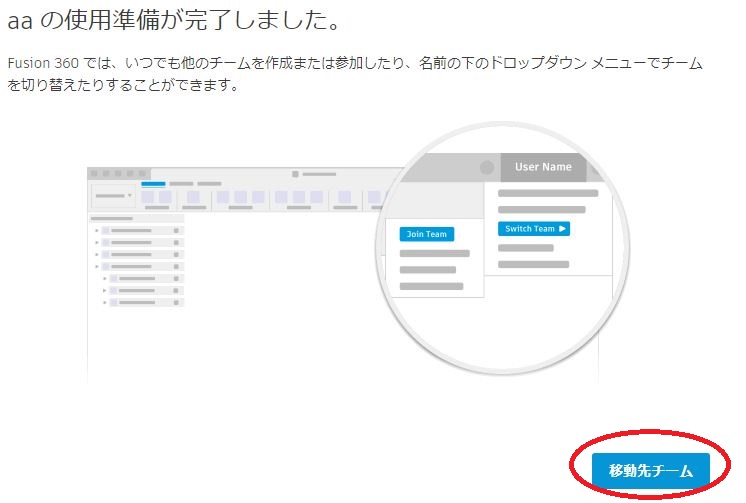
Task: Expand the last nested tree row in the illustration
Action: (x=105, y=302)
